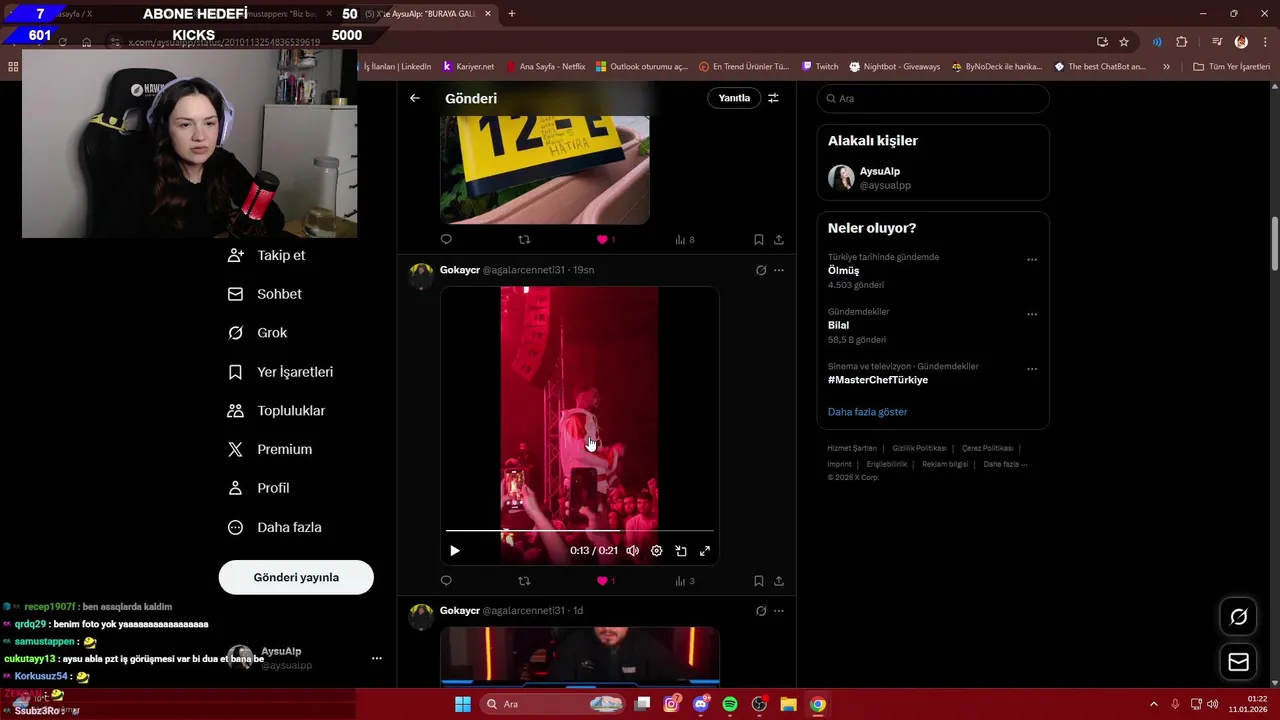Open Discord from the taskbar

coord(701,704)
